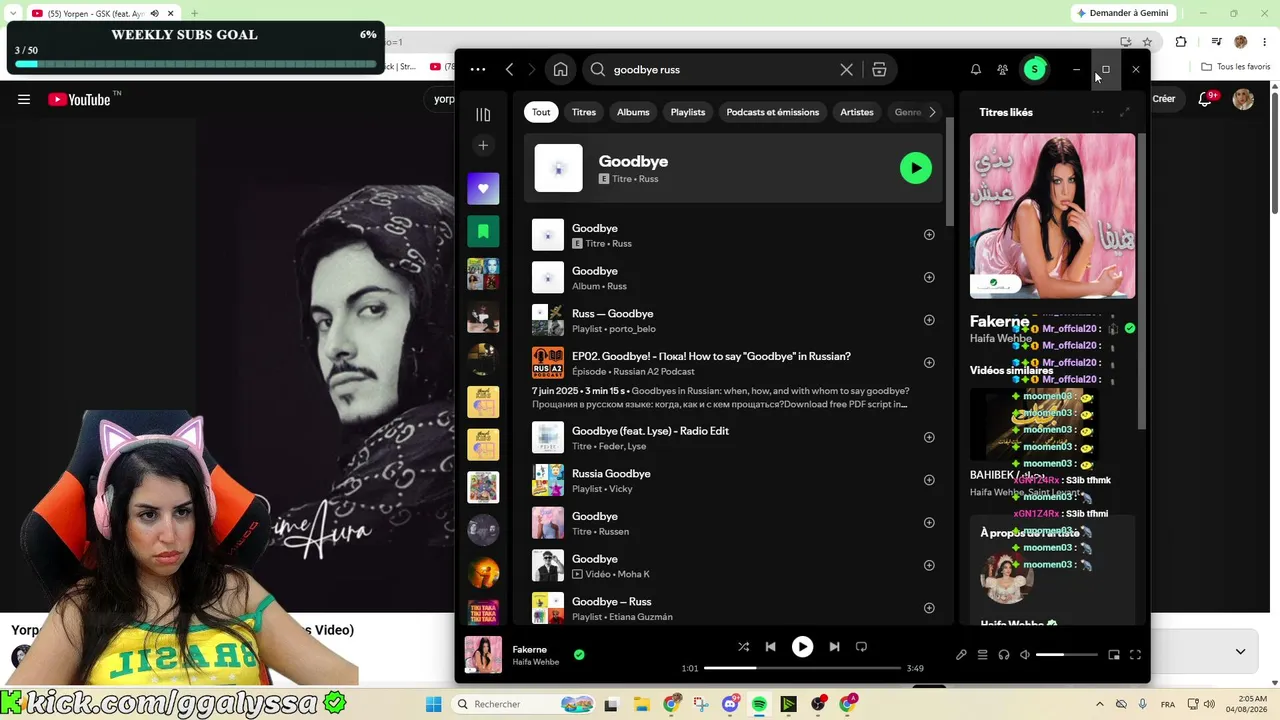
Task: Open the Browse icon in Spotify search bar
Action: coord(879,70)
